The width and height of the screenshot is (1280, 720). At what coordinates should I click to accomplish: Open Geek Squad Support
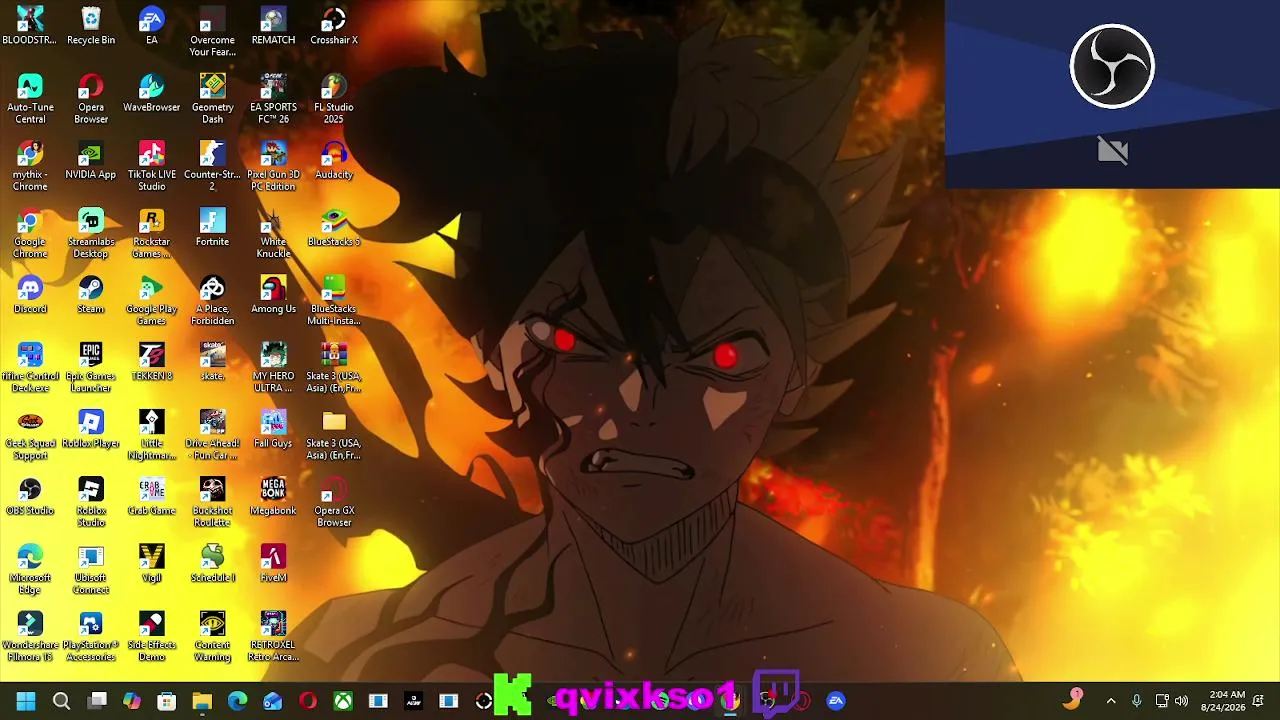pos(30,434)
